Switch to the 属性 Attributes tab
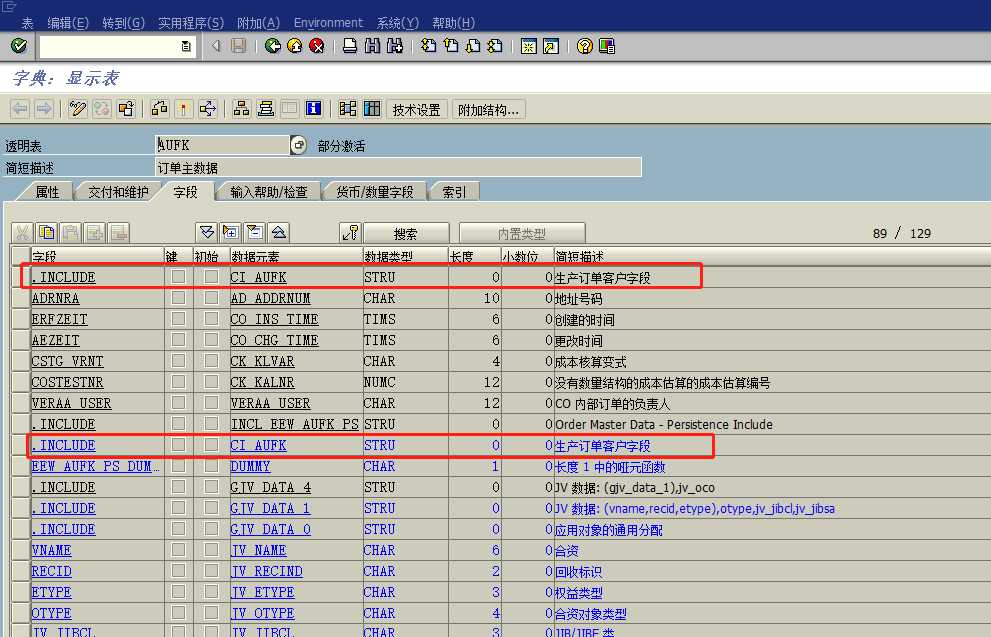Viewport: 991px width, 637px height. coord(47,191)
